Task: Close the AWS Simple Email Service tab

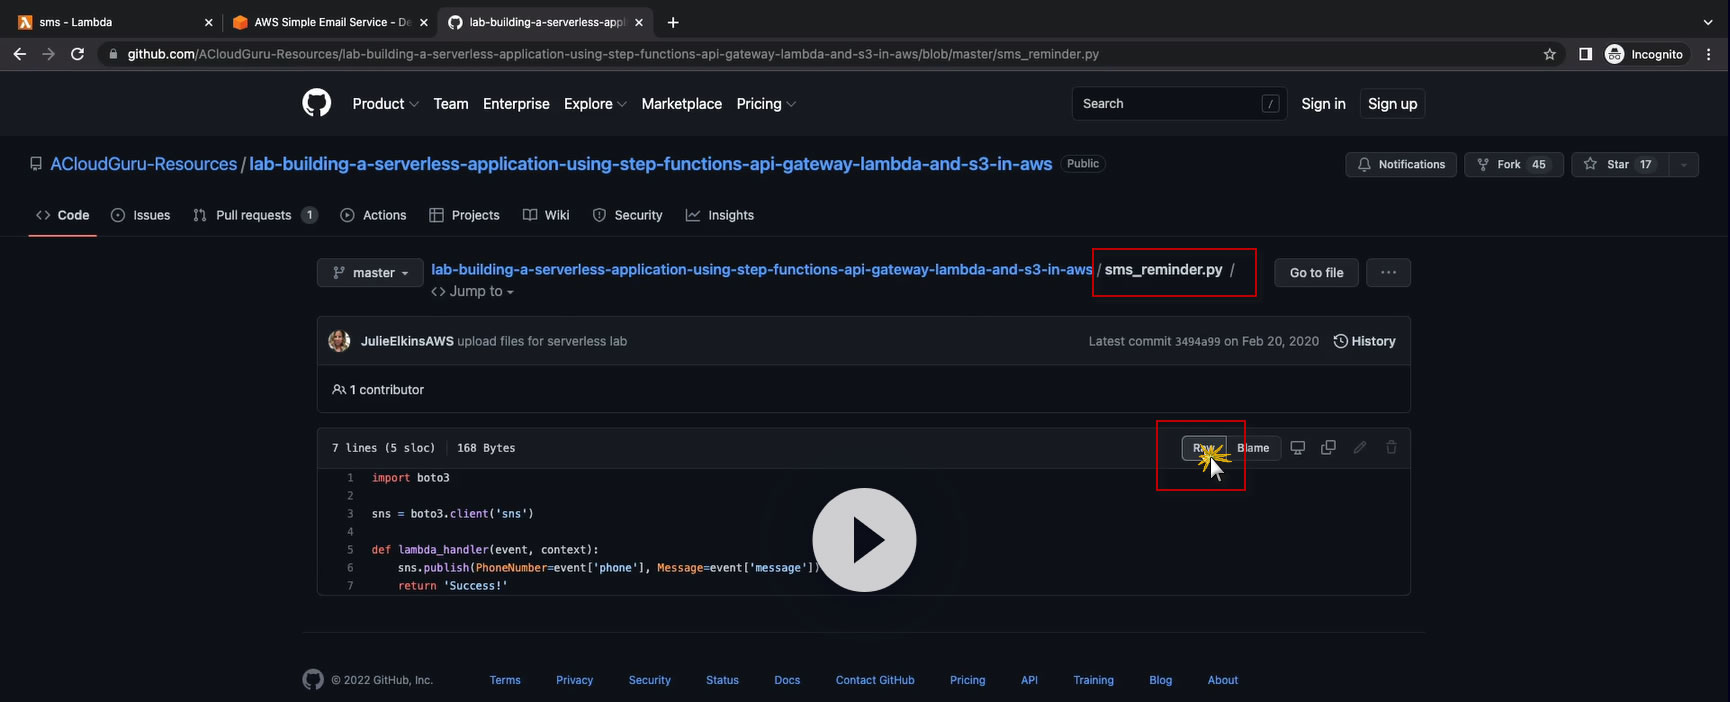Action: pyautogui.click(x=424, y=22)
